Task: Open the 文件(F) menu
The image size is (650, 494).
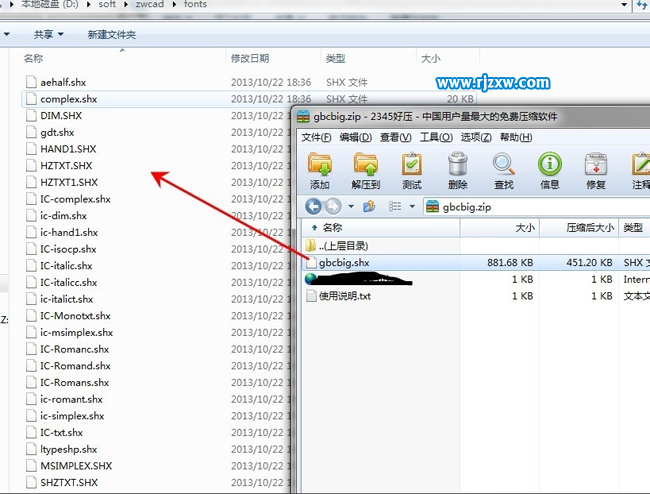Action: [x=316, y=137]
